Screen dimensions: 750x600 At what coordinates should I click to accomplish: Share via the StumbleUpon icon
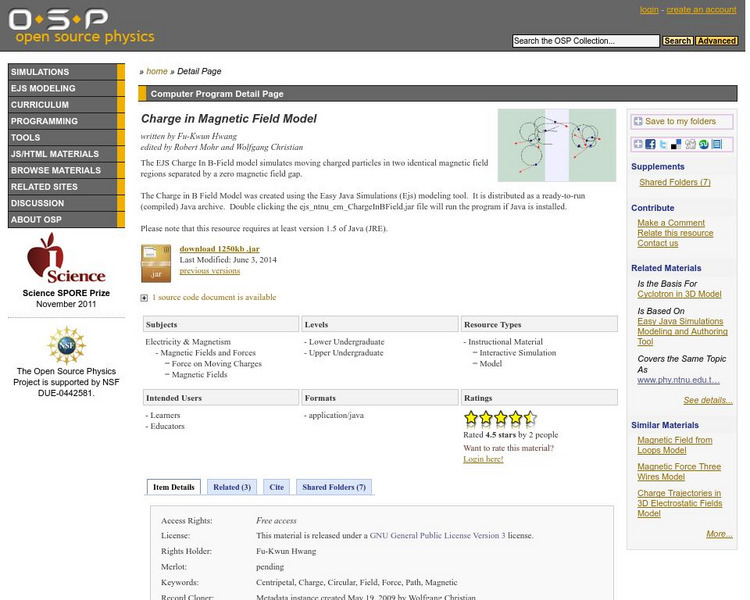tap(703, 144)
